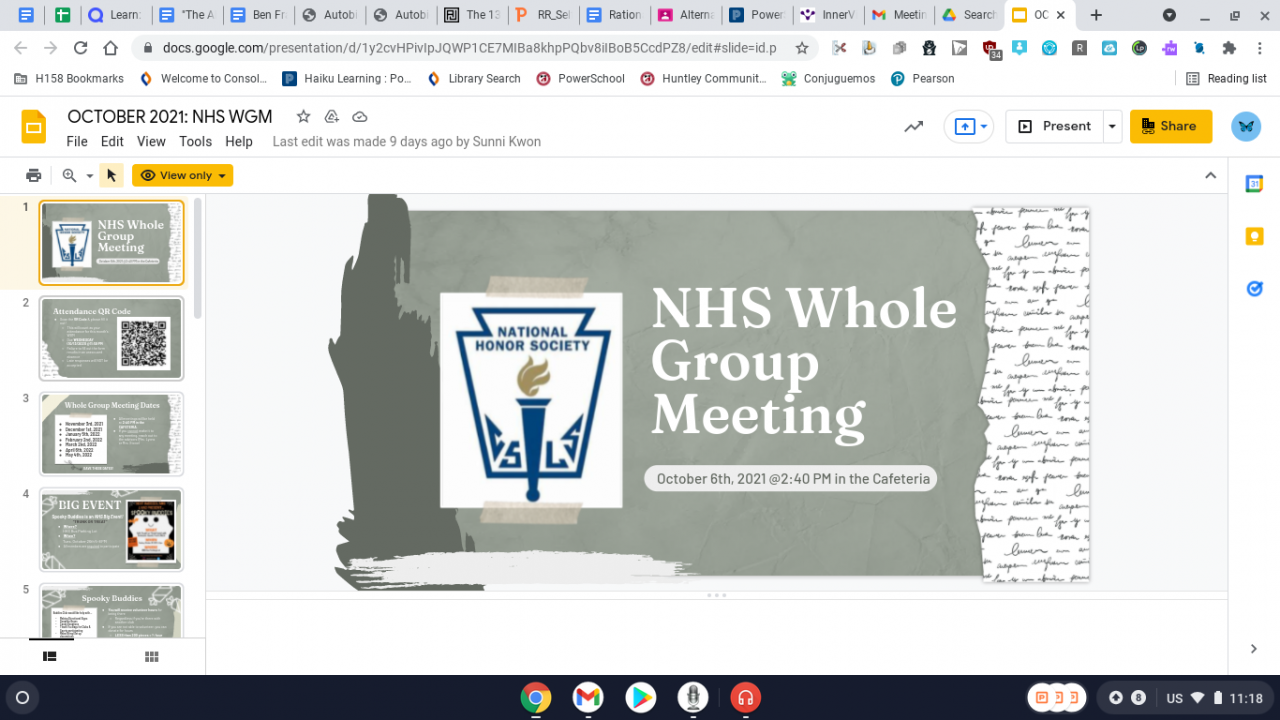Open the Help menu
Image resolution: width=1280 pixels, height=720 pixels.
point(239,142)
